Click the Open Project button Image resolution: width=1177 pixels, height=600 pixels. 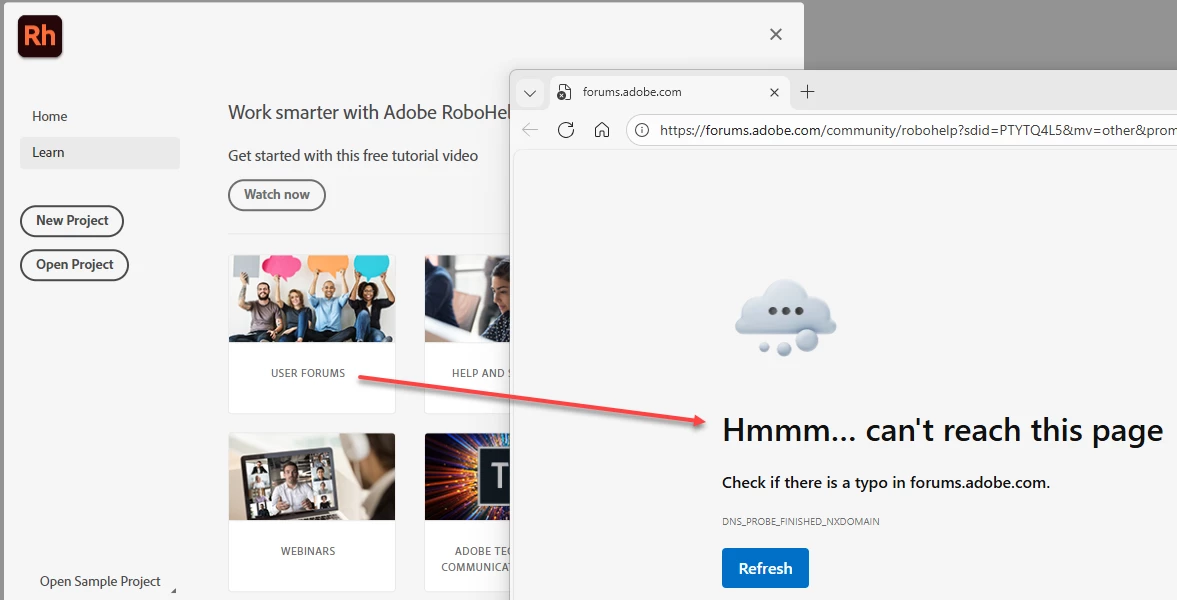tap(74, 265)
